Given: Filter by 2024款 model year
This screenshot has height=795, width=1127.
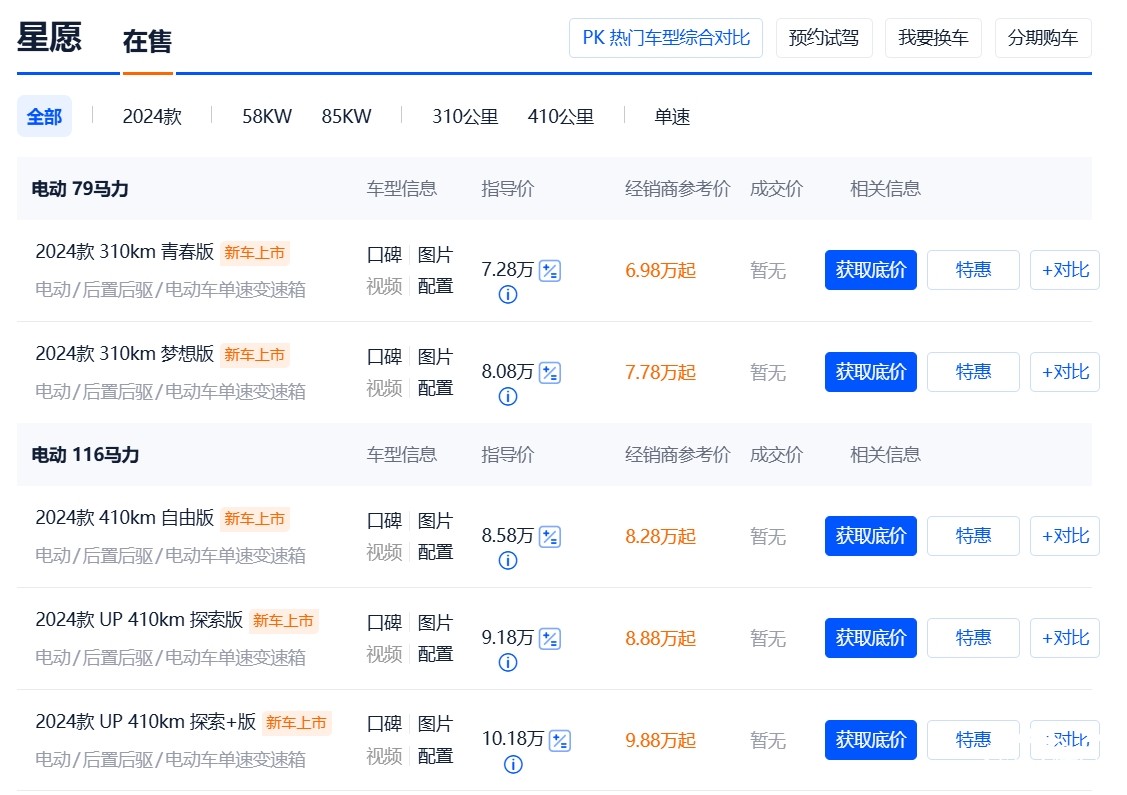Looking at the screenshot, I should click(152, 116).
